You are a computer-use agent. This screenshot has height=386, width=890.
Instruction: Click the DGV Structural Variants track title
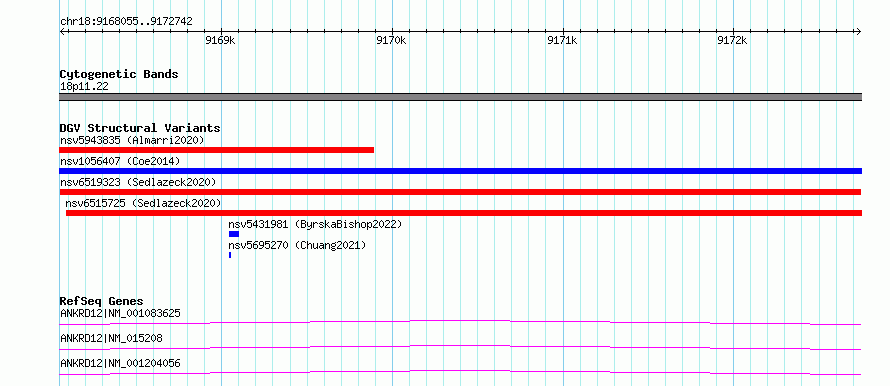140,128
